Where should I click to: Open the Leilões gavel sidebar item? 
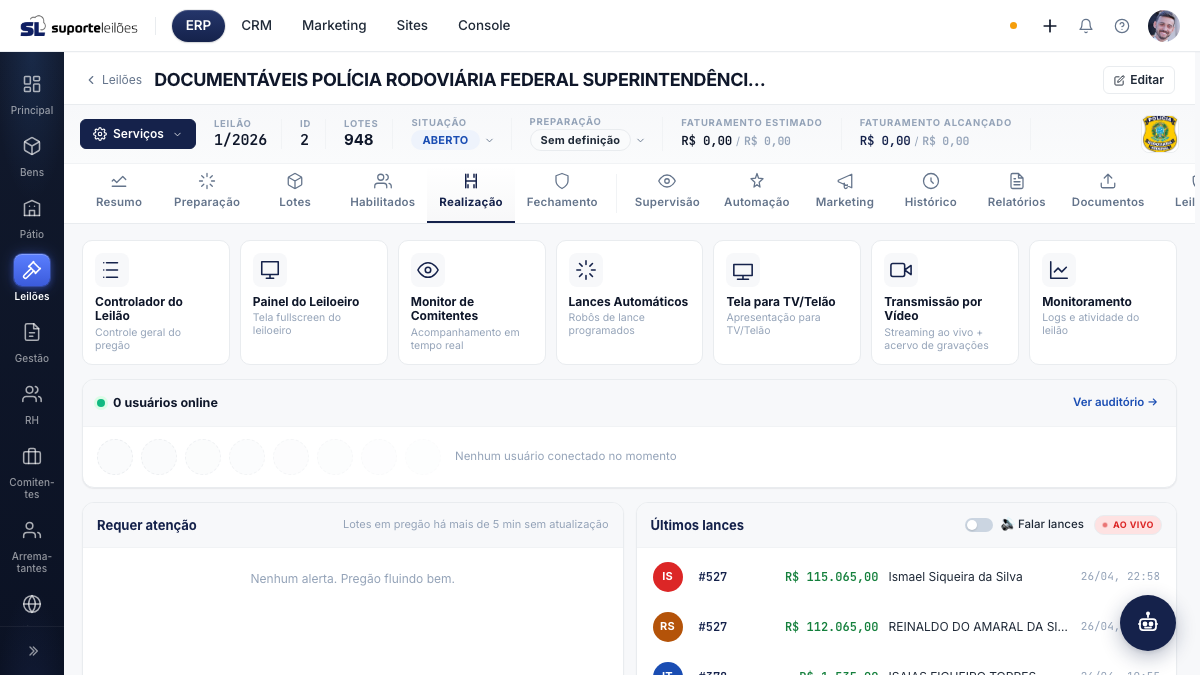[32, 279]
